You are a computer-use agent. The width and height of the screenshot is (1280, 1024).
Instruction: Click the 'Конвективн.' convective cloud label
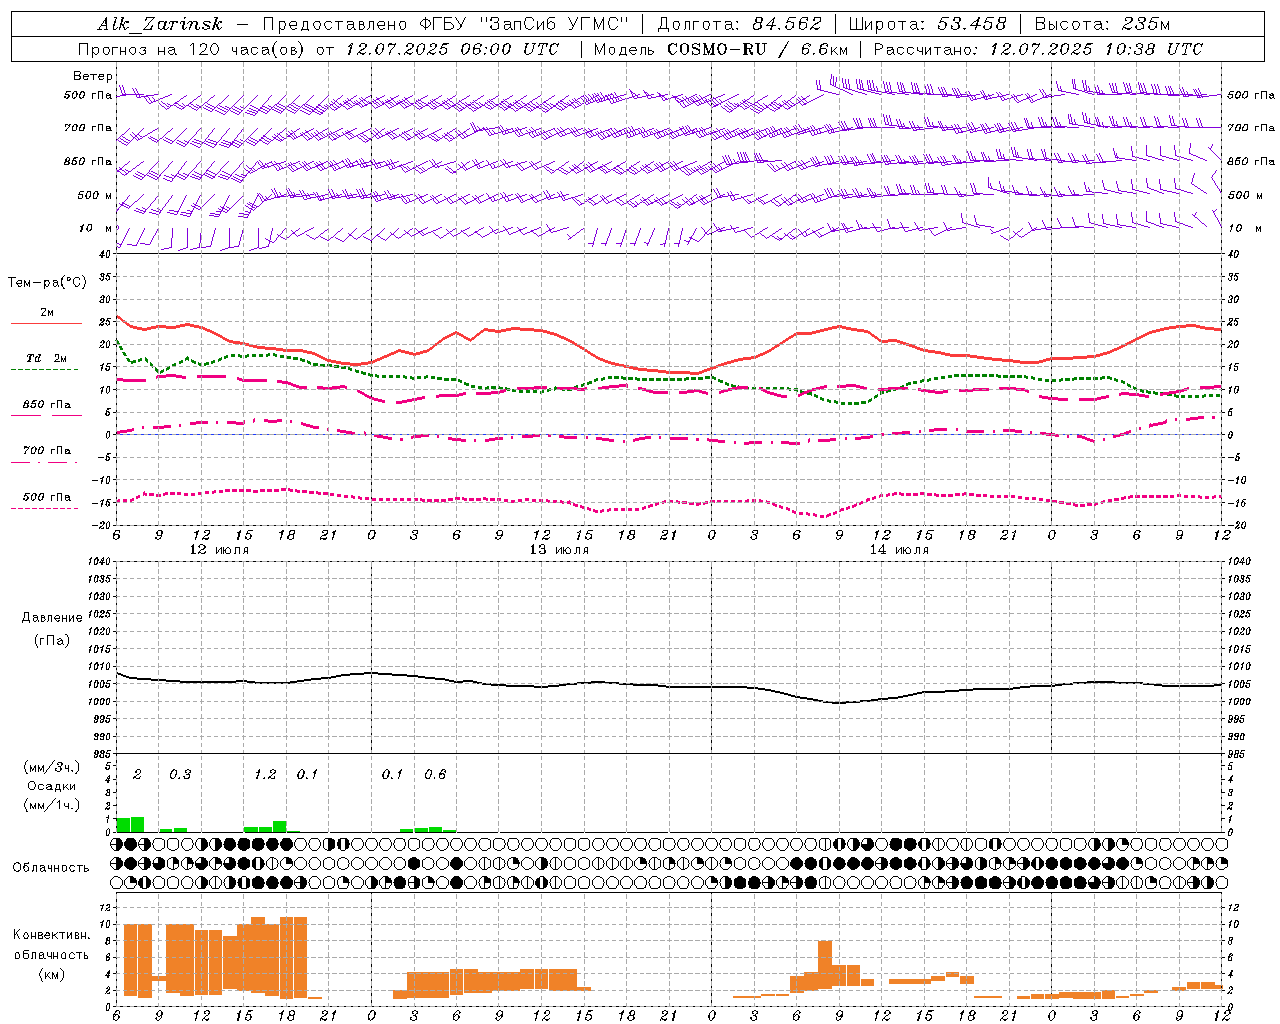pos(51,935)
